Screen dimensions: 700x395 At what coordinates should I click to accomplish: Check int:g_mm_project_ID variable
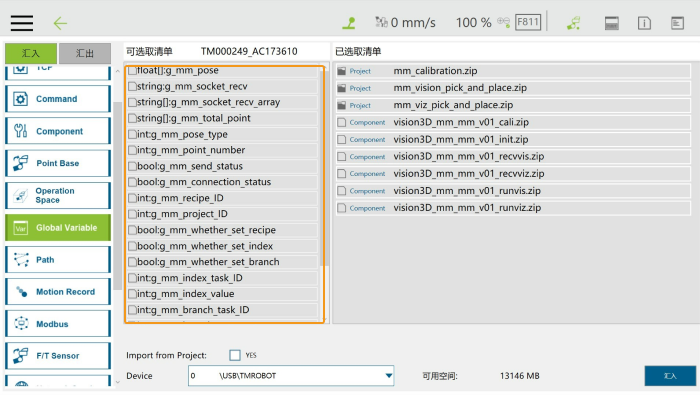point(132,214)
